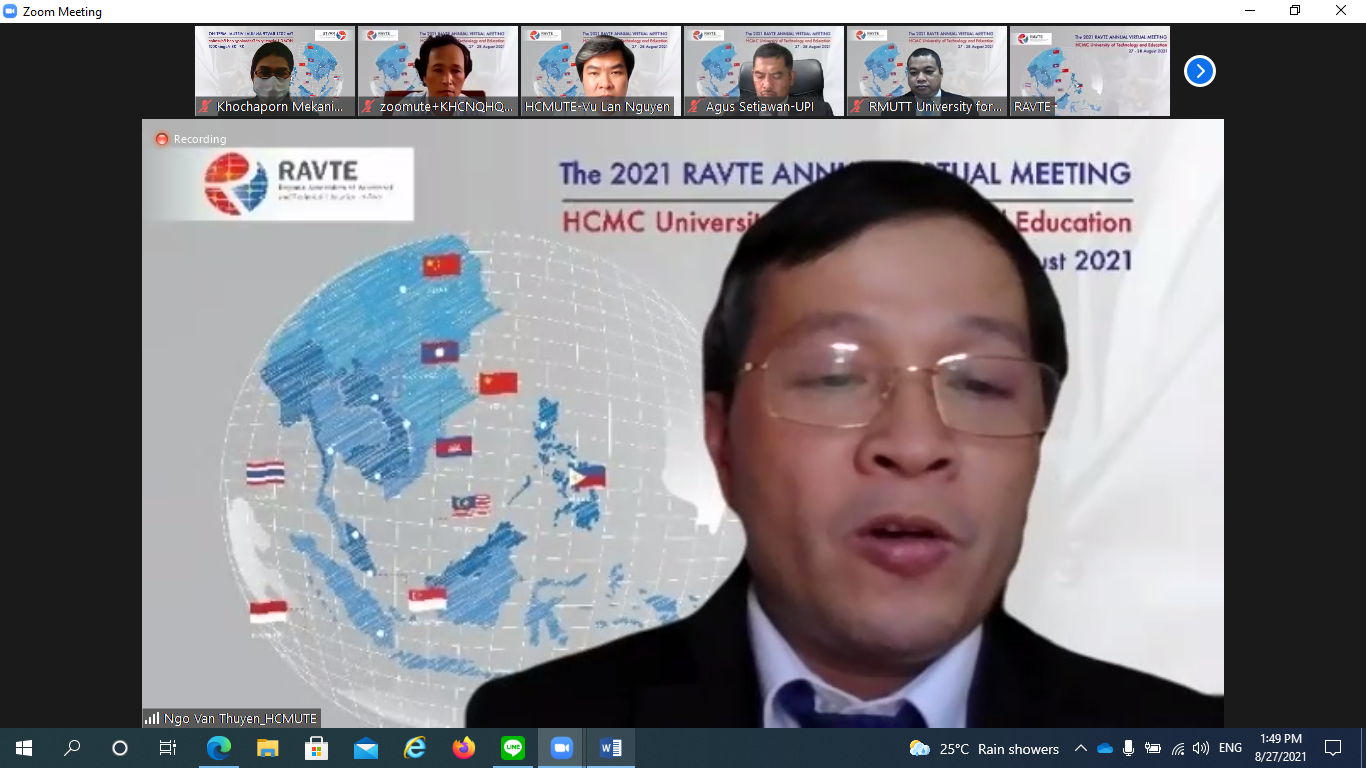Open Task View on the taskbar
The image size is (1366, 768).
(168, 748)
